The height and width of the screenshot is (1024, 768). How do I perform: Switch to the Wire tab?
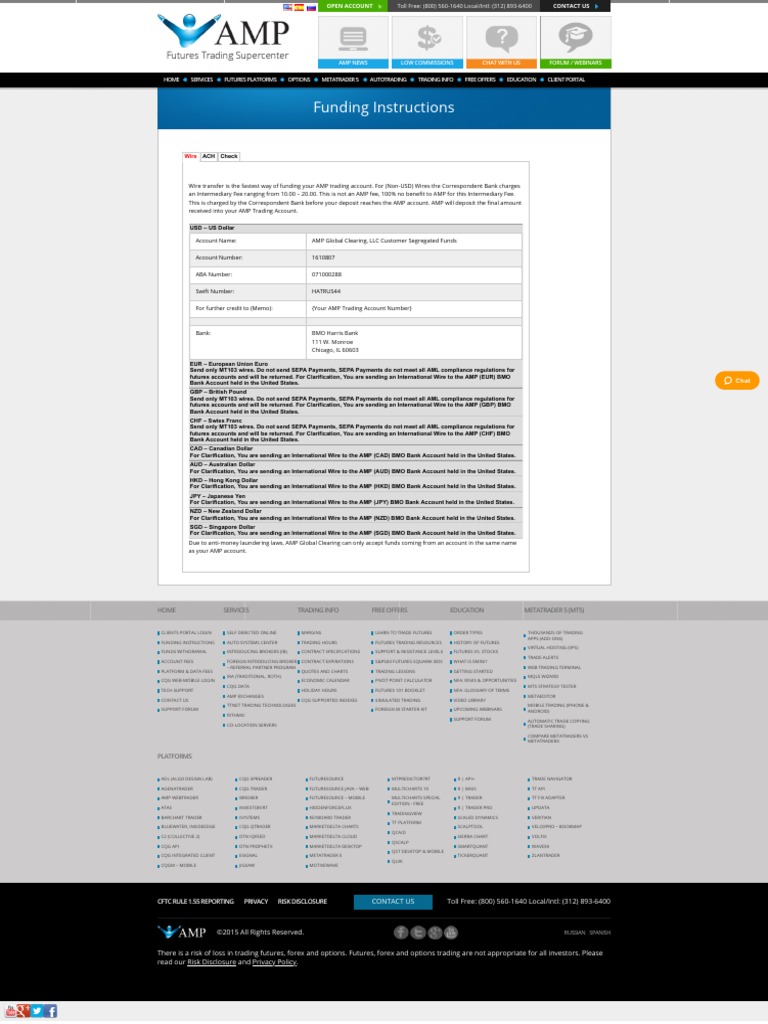(x=191, y=157)
